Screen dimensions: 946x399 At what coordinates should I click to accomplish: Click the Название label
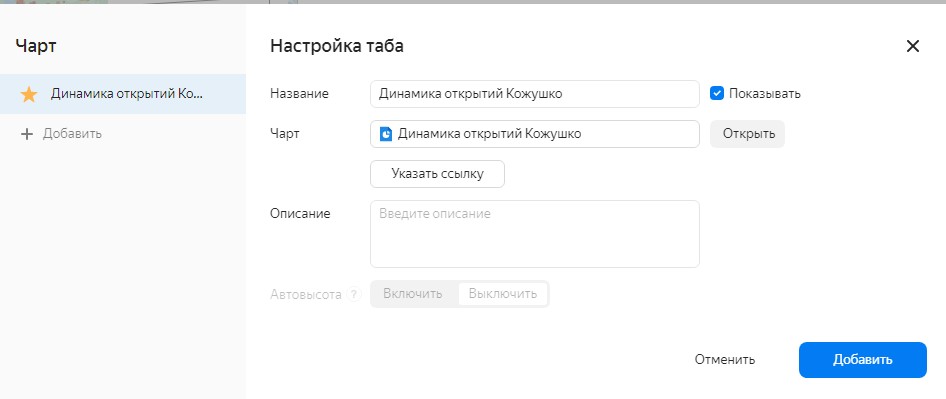click(299, 94)
